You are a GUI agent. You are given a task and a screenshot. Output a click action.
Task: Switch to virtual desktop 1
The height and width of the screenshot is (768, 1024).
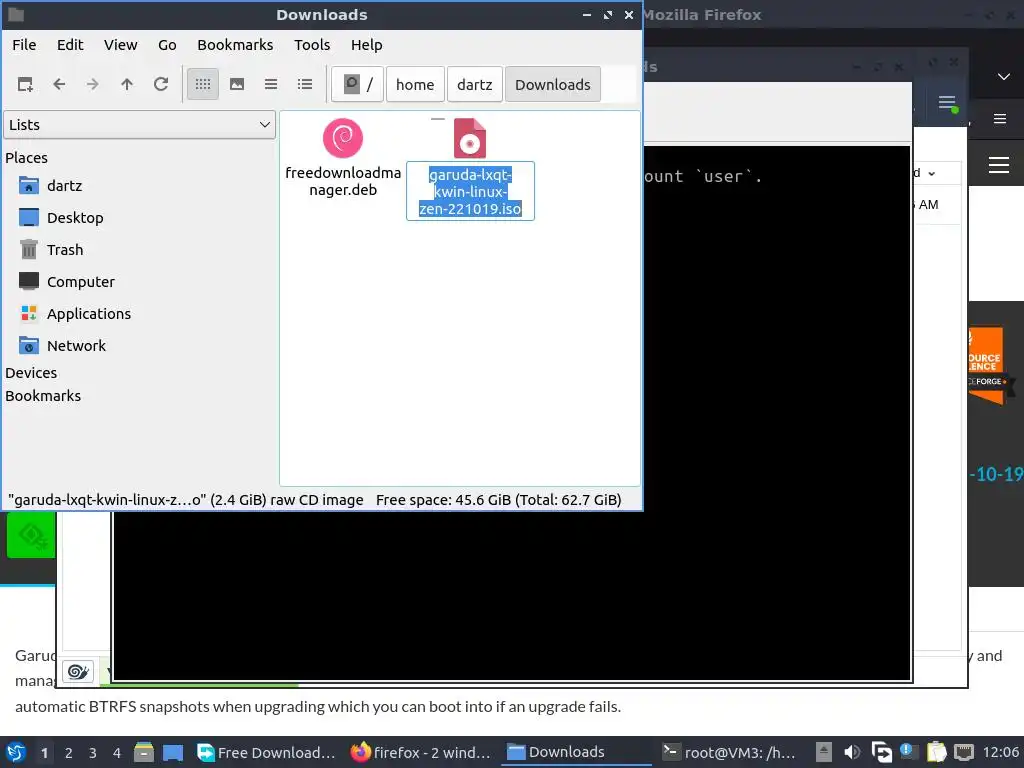[x=44, y=753]
